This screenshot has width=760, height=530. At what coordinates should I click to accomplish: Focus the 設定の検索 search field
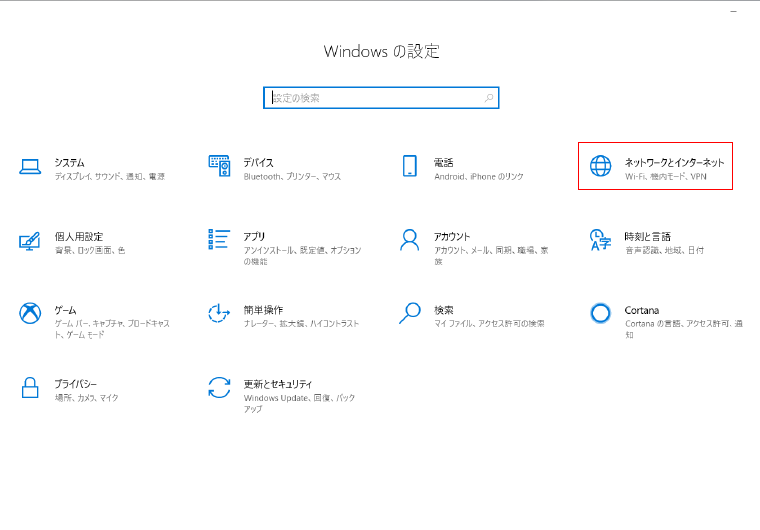click(381, 98)
